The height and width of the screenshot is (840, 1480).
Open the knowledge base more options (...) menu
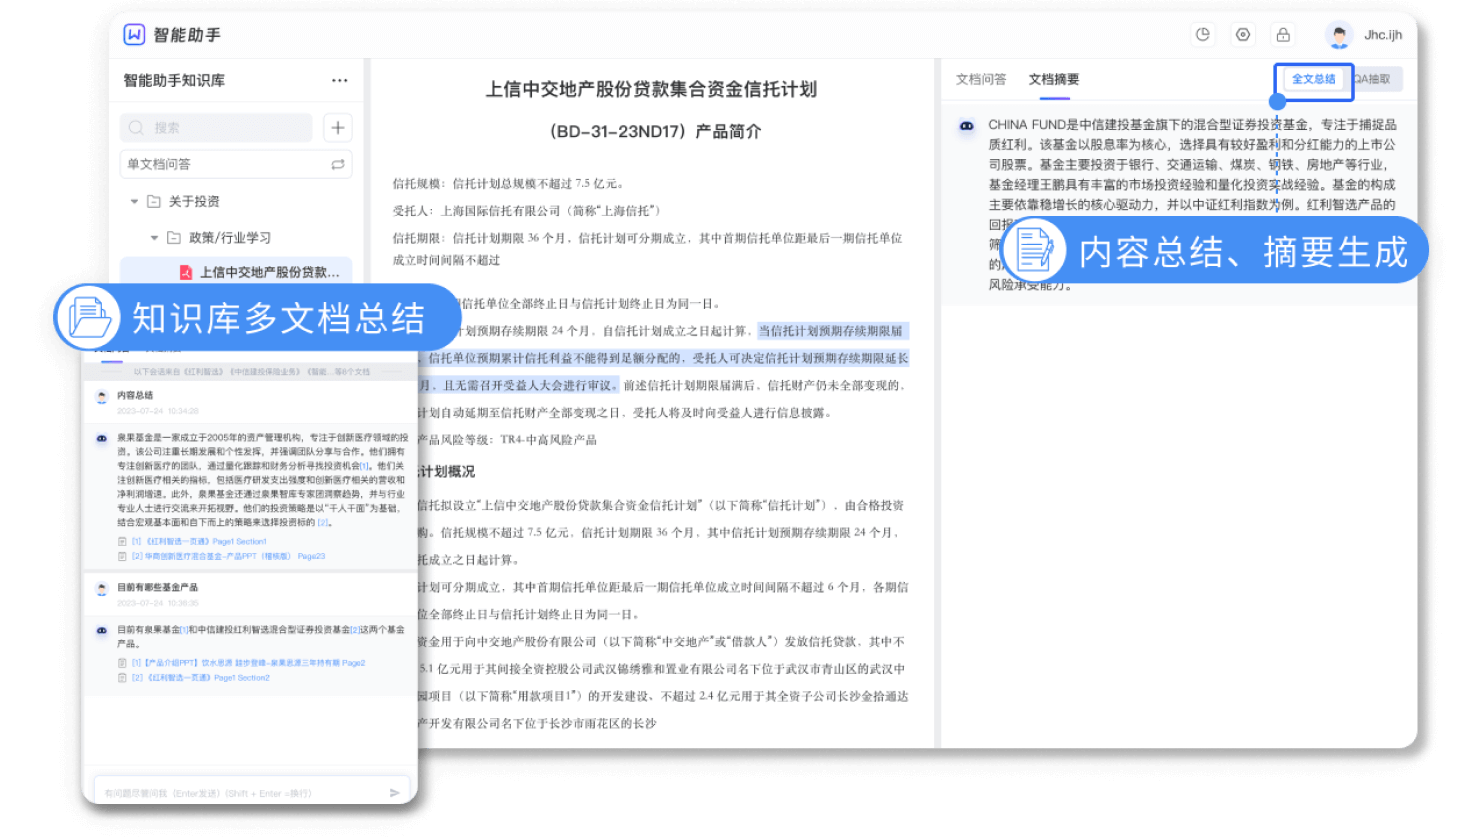point(339,80)
